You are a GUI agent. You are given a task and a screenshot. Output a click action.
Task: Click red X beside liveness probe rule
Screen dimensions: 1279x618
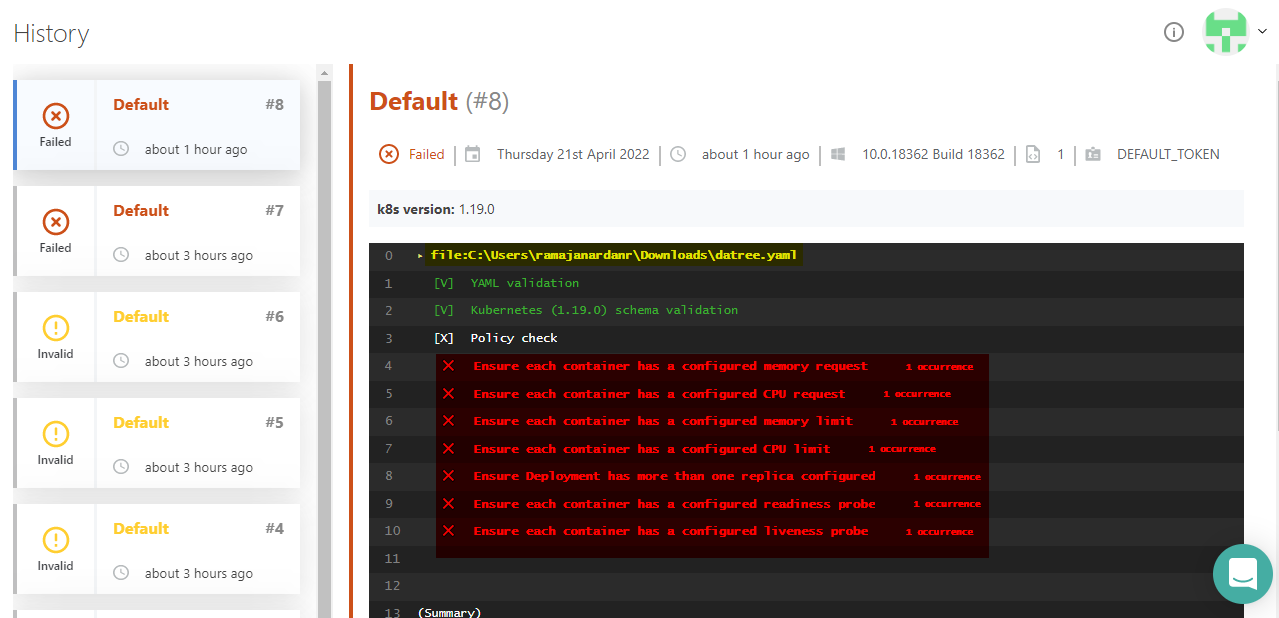(448, 531)
